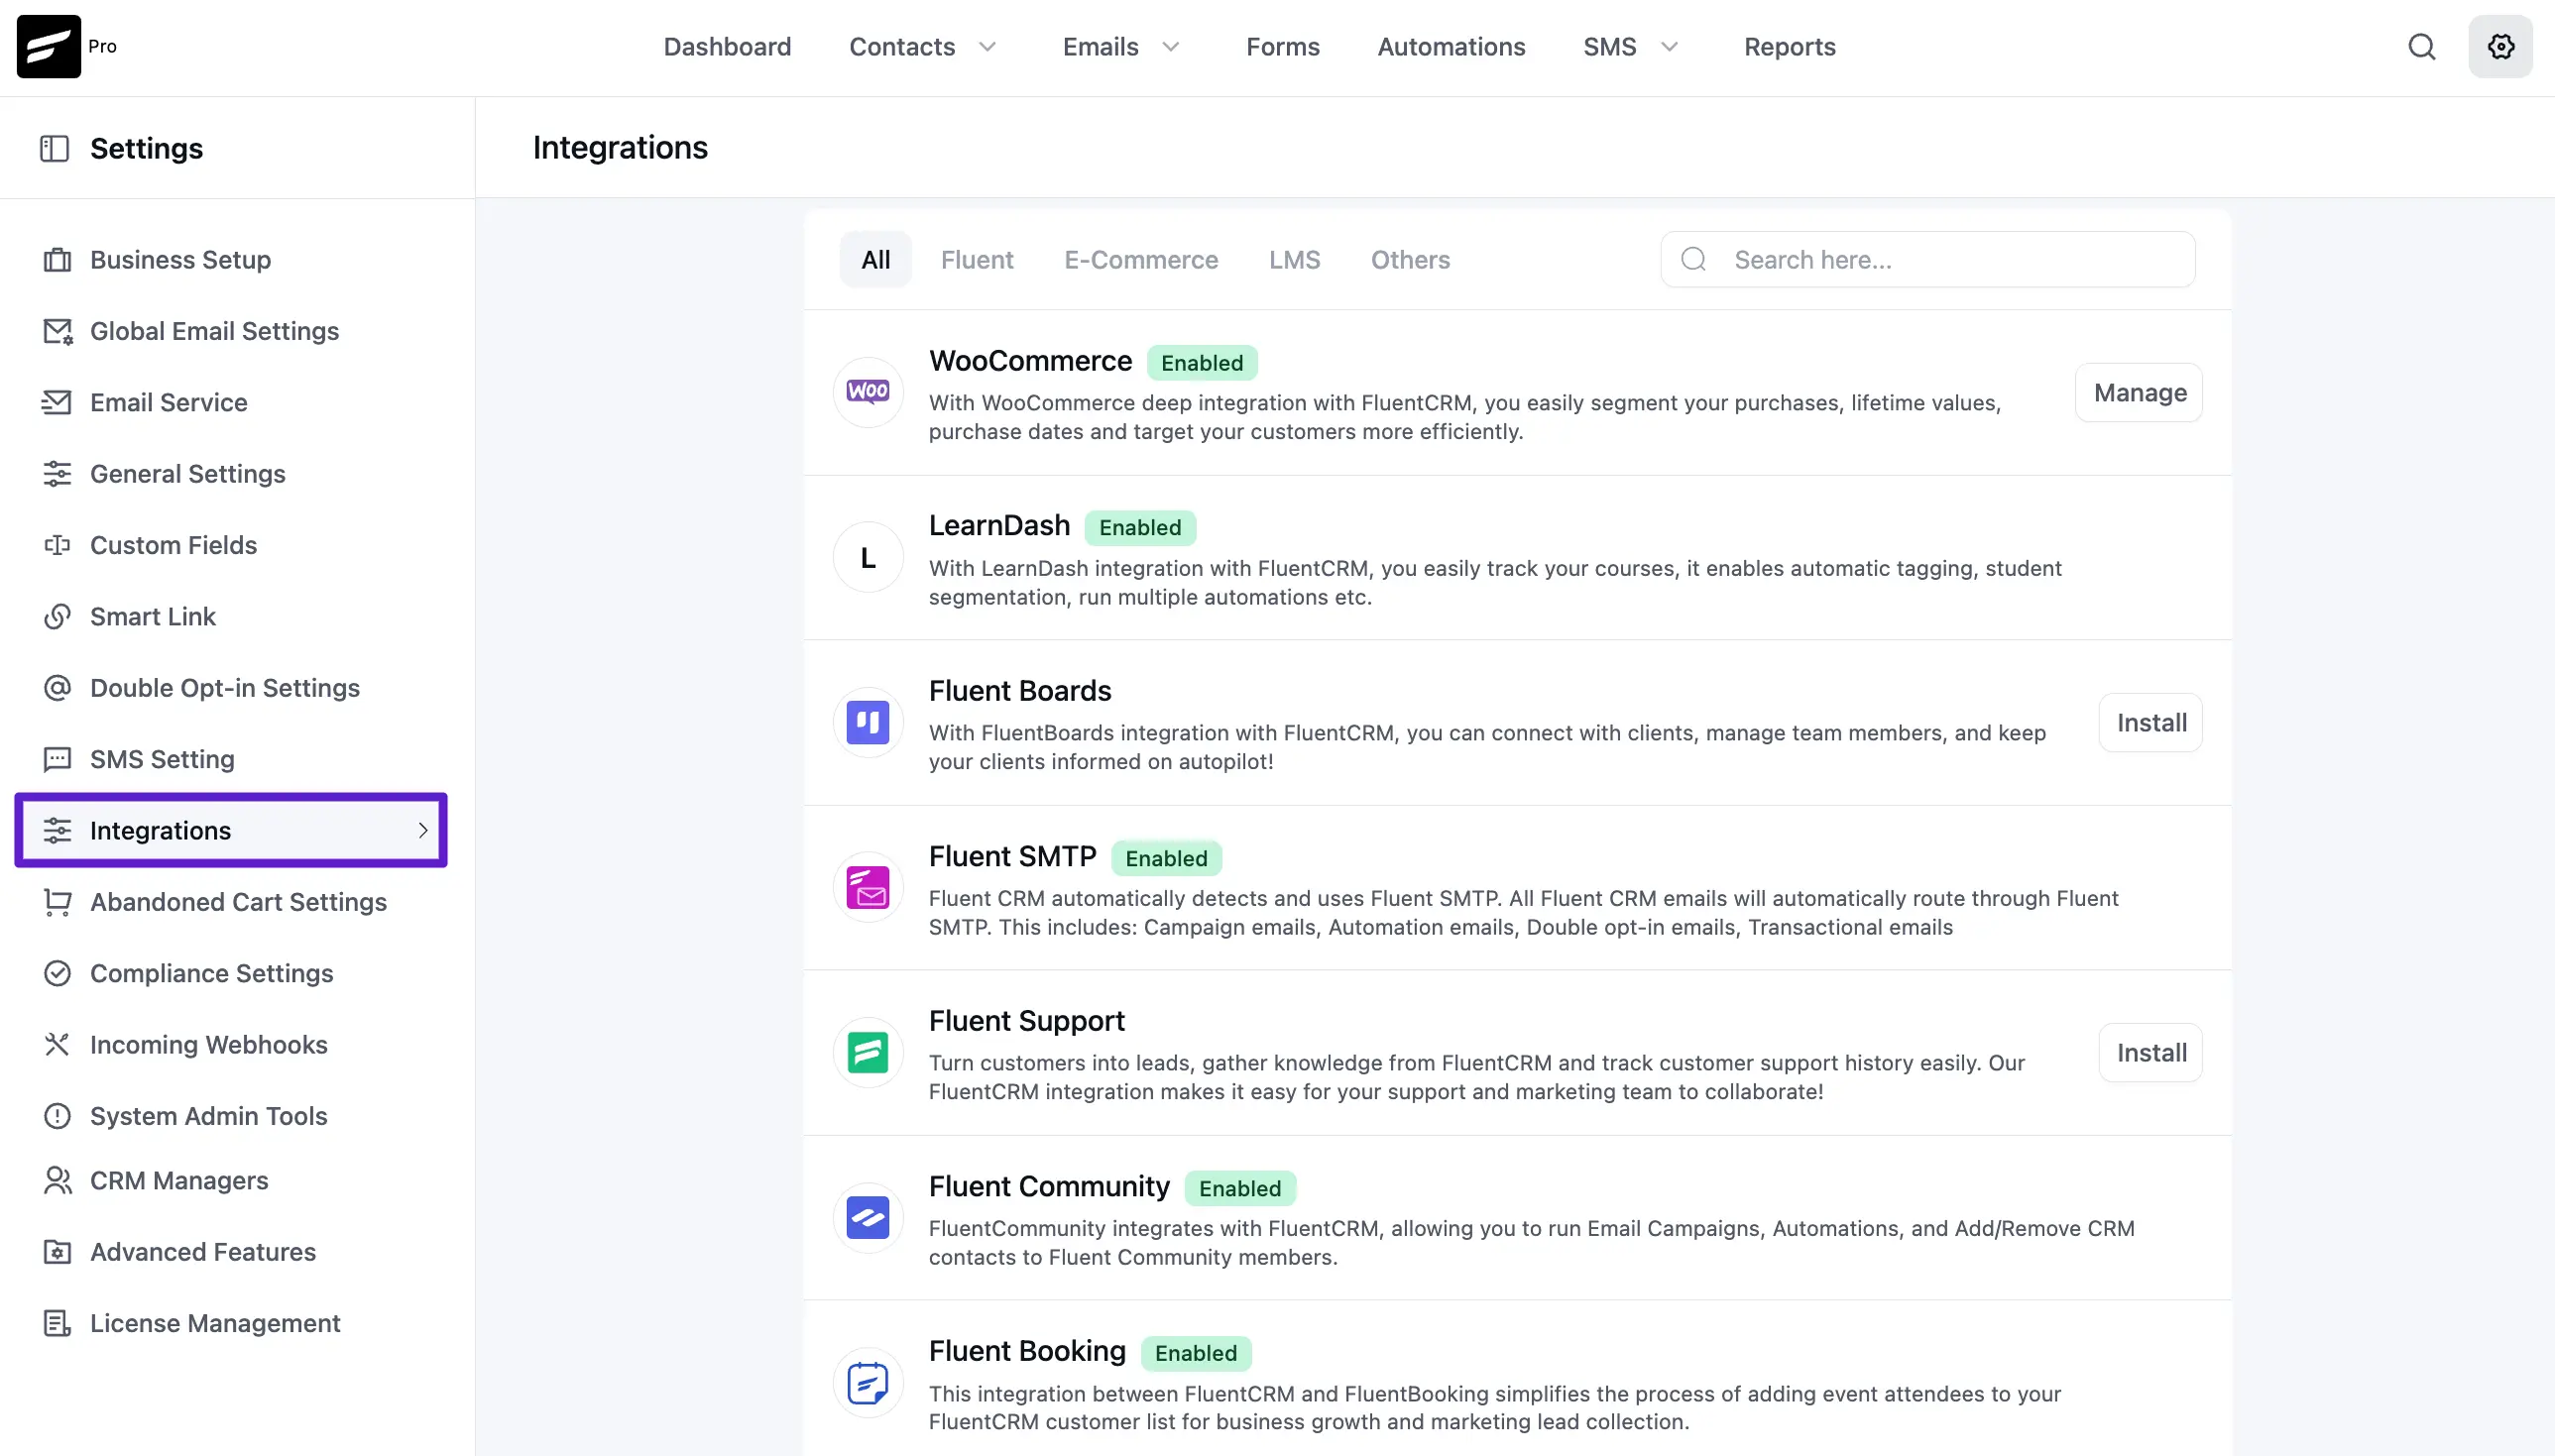Viewport: 2555px width, 1456px height.
Task: Toggle the Settings sidebar panel icon
Action: tap(54, 148)
